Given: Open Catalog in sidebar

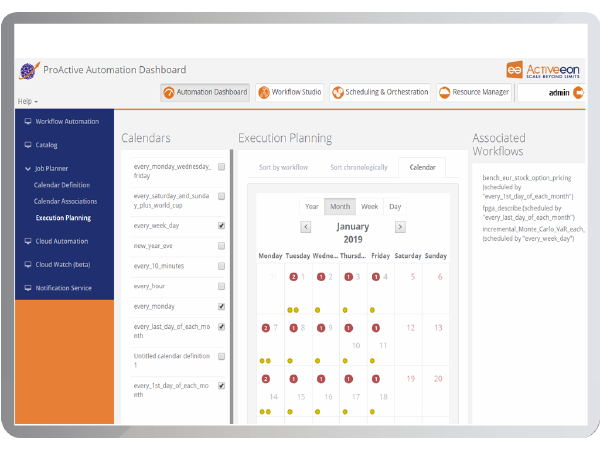Looking at the screenshot, I should (46, 145).
